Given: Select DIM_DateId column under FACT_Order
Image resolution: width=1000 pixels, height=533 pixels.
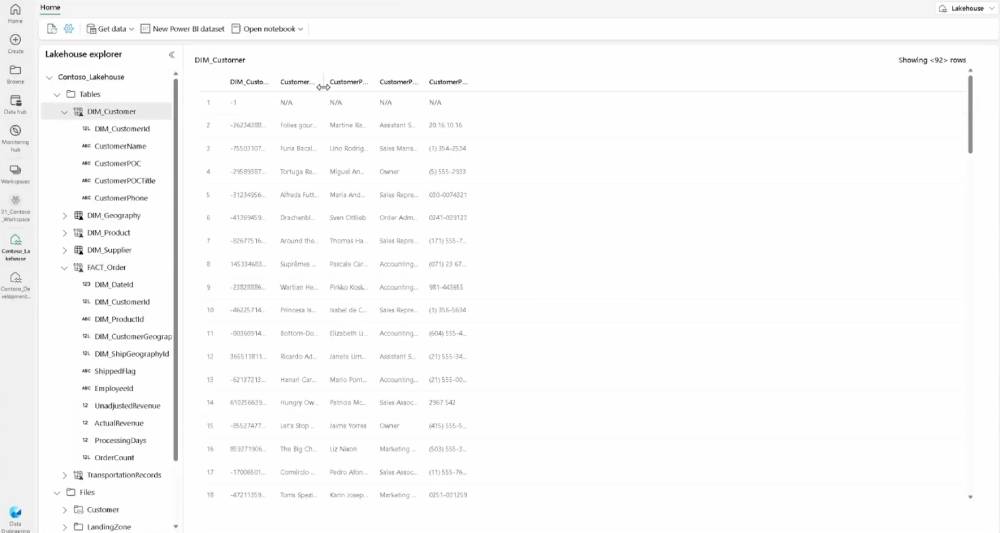Looking at the screenshot, I should point(114,284).
